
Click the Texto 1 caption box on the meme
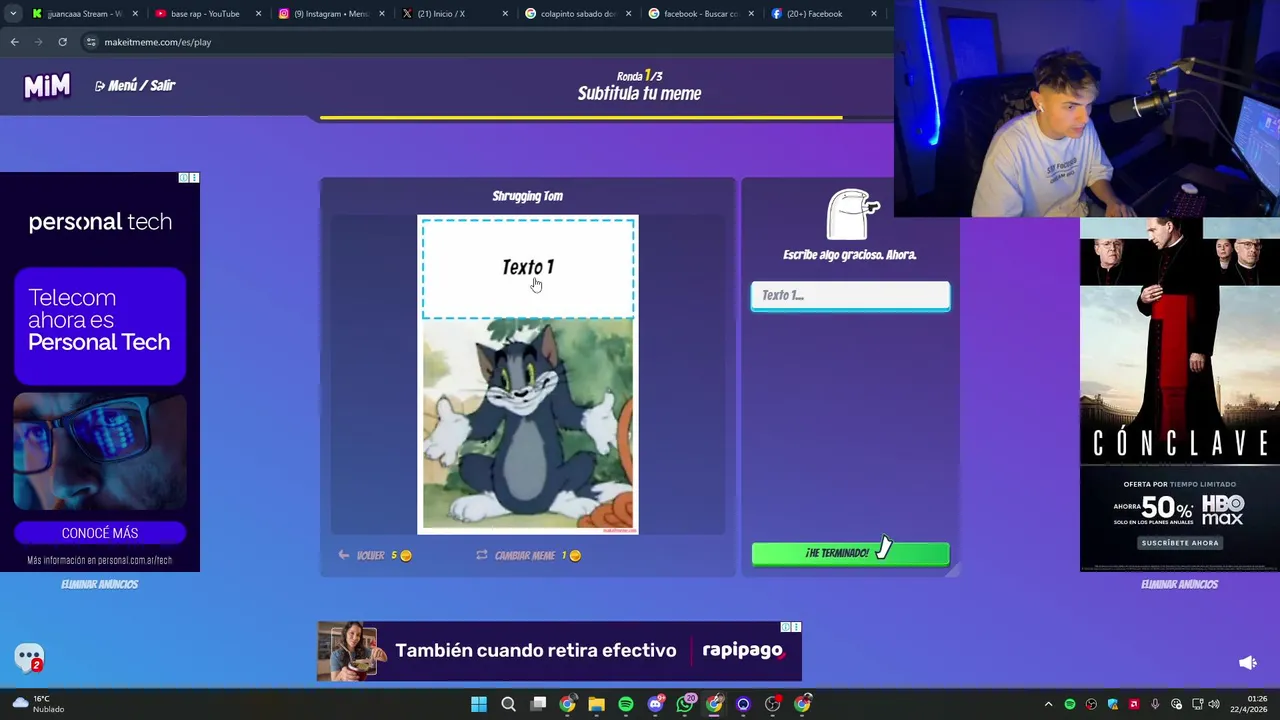click(x=528, y=268)
